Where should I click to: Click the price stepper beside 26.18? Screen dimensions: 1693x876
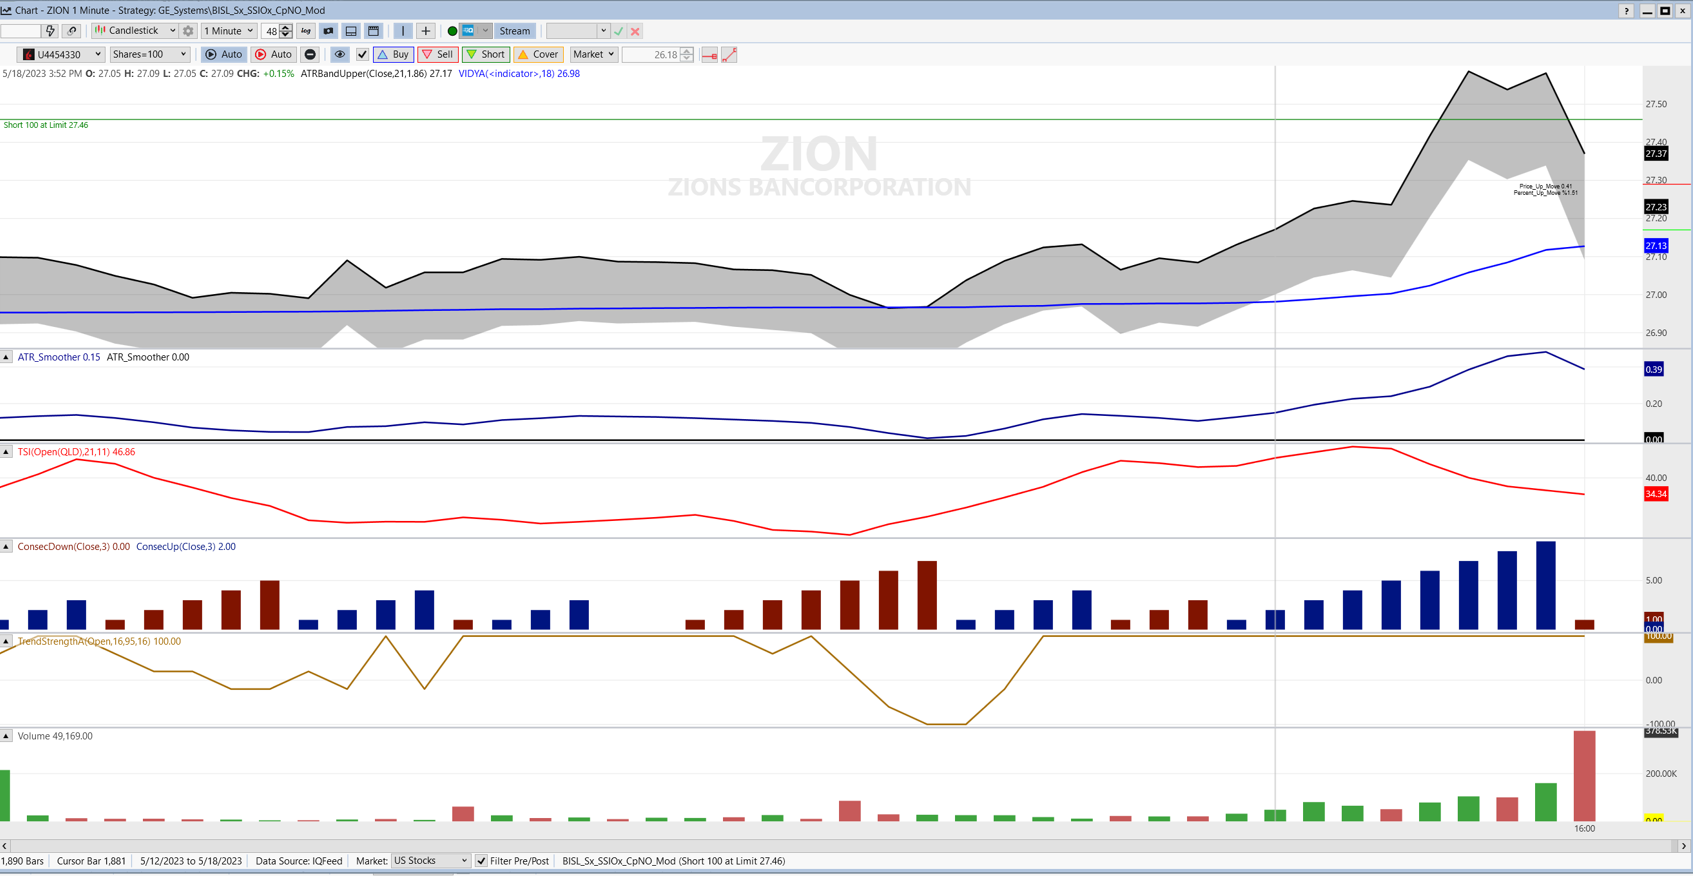click(687, 55)
